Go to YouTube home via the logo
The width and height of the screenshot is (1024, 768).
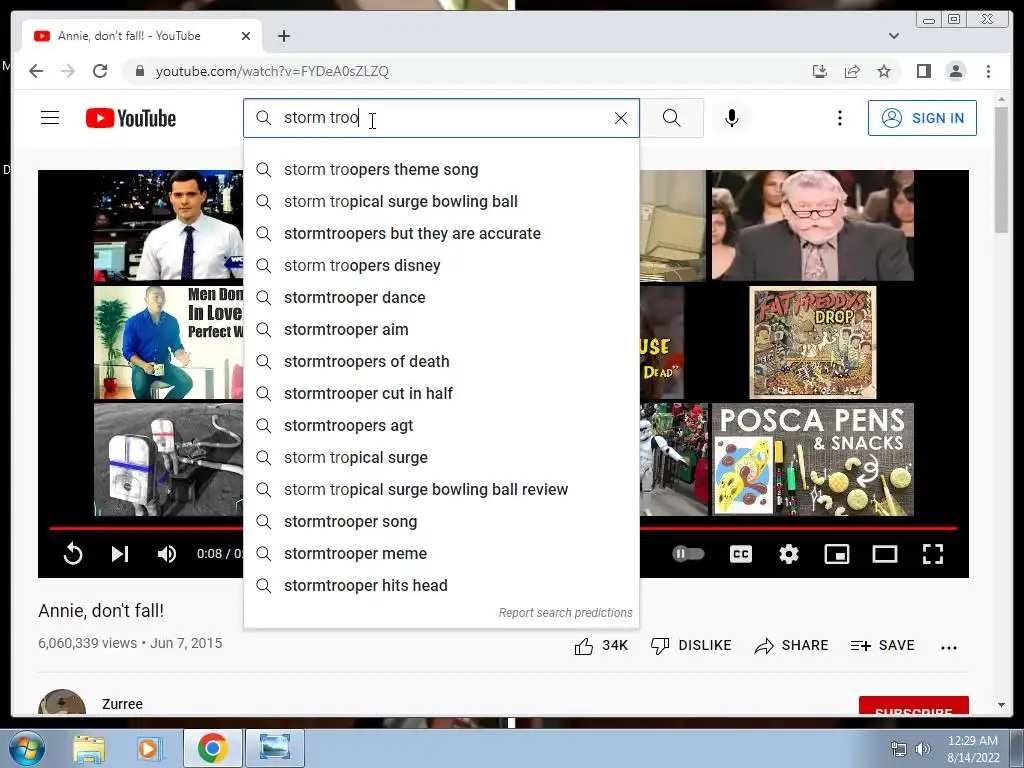click(x=131, y=118)
